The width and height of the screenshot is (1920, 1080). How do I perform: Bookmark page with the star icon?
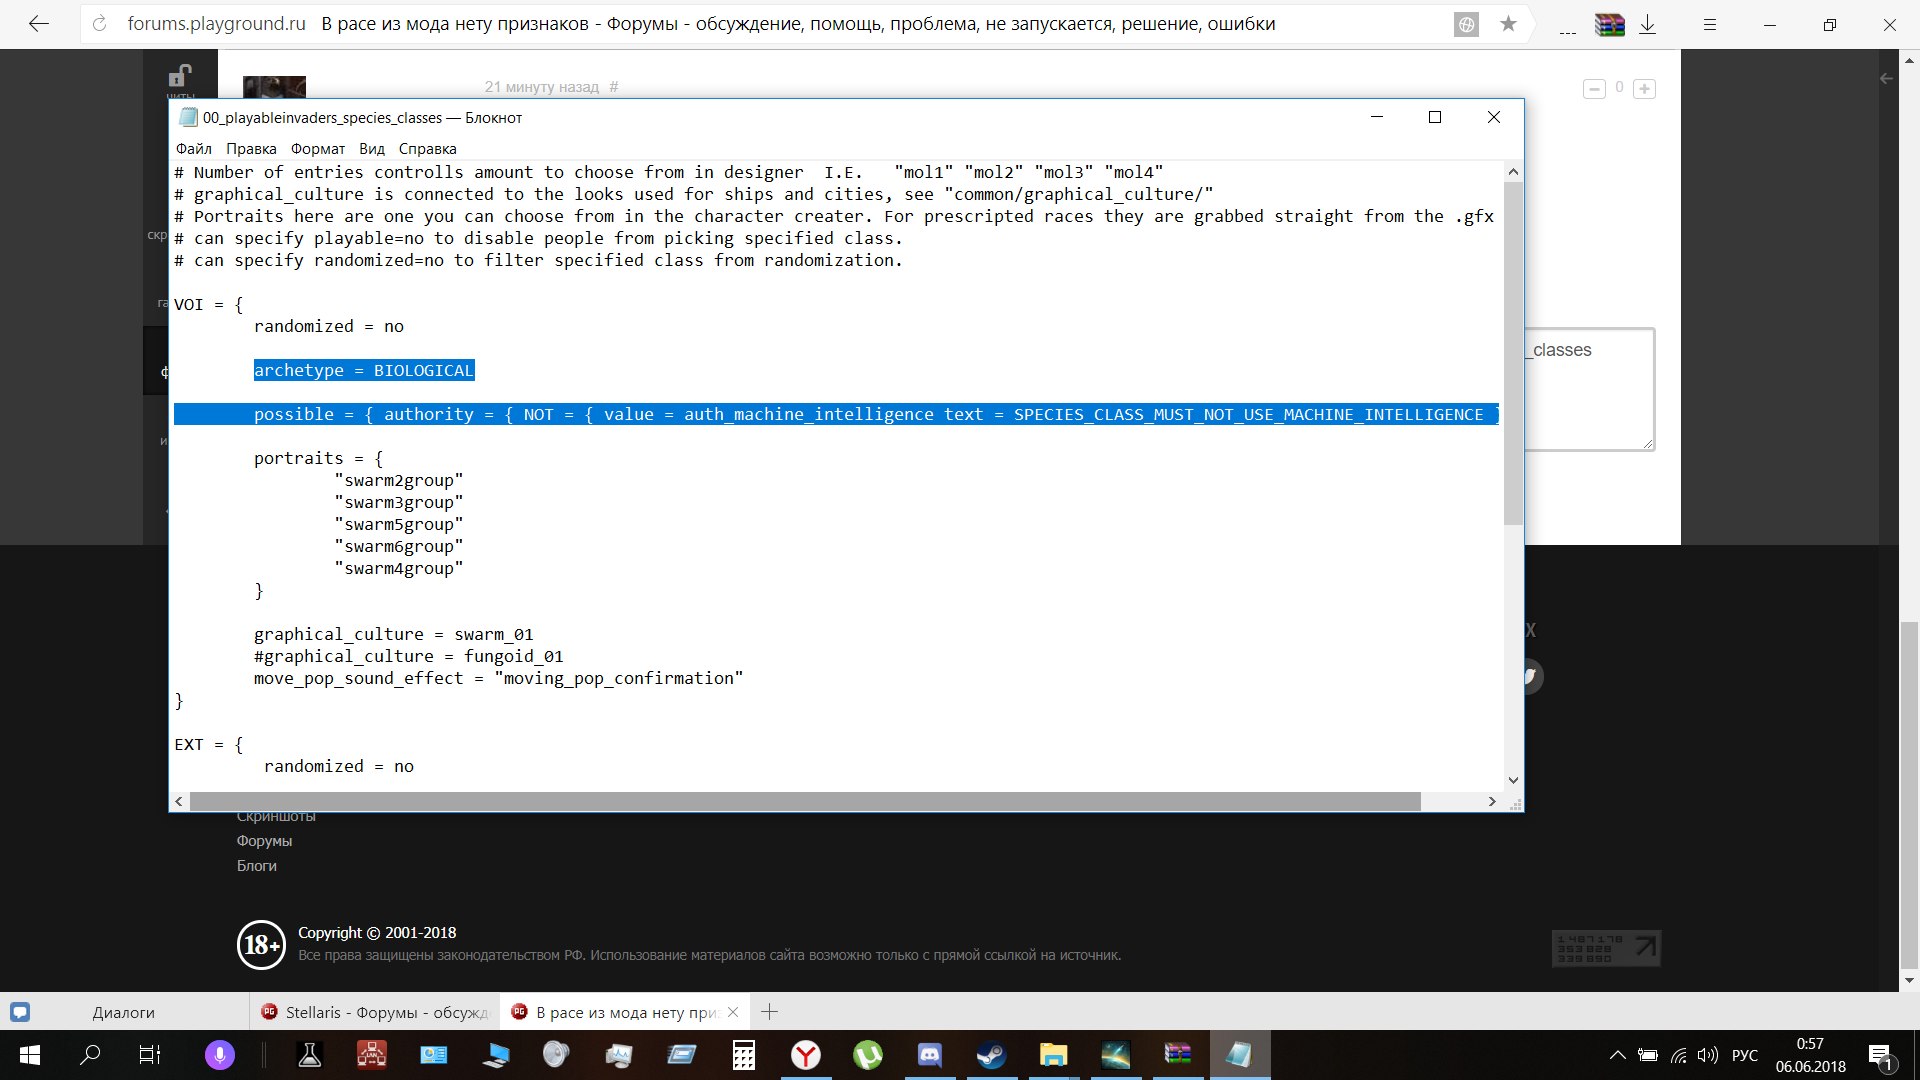(1508, 24)
